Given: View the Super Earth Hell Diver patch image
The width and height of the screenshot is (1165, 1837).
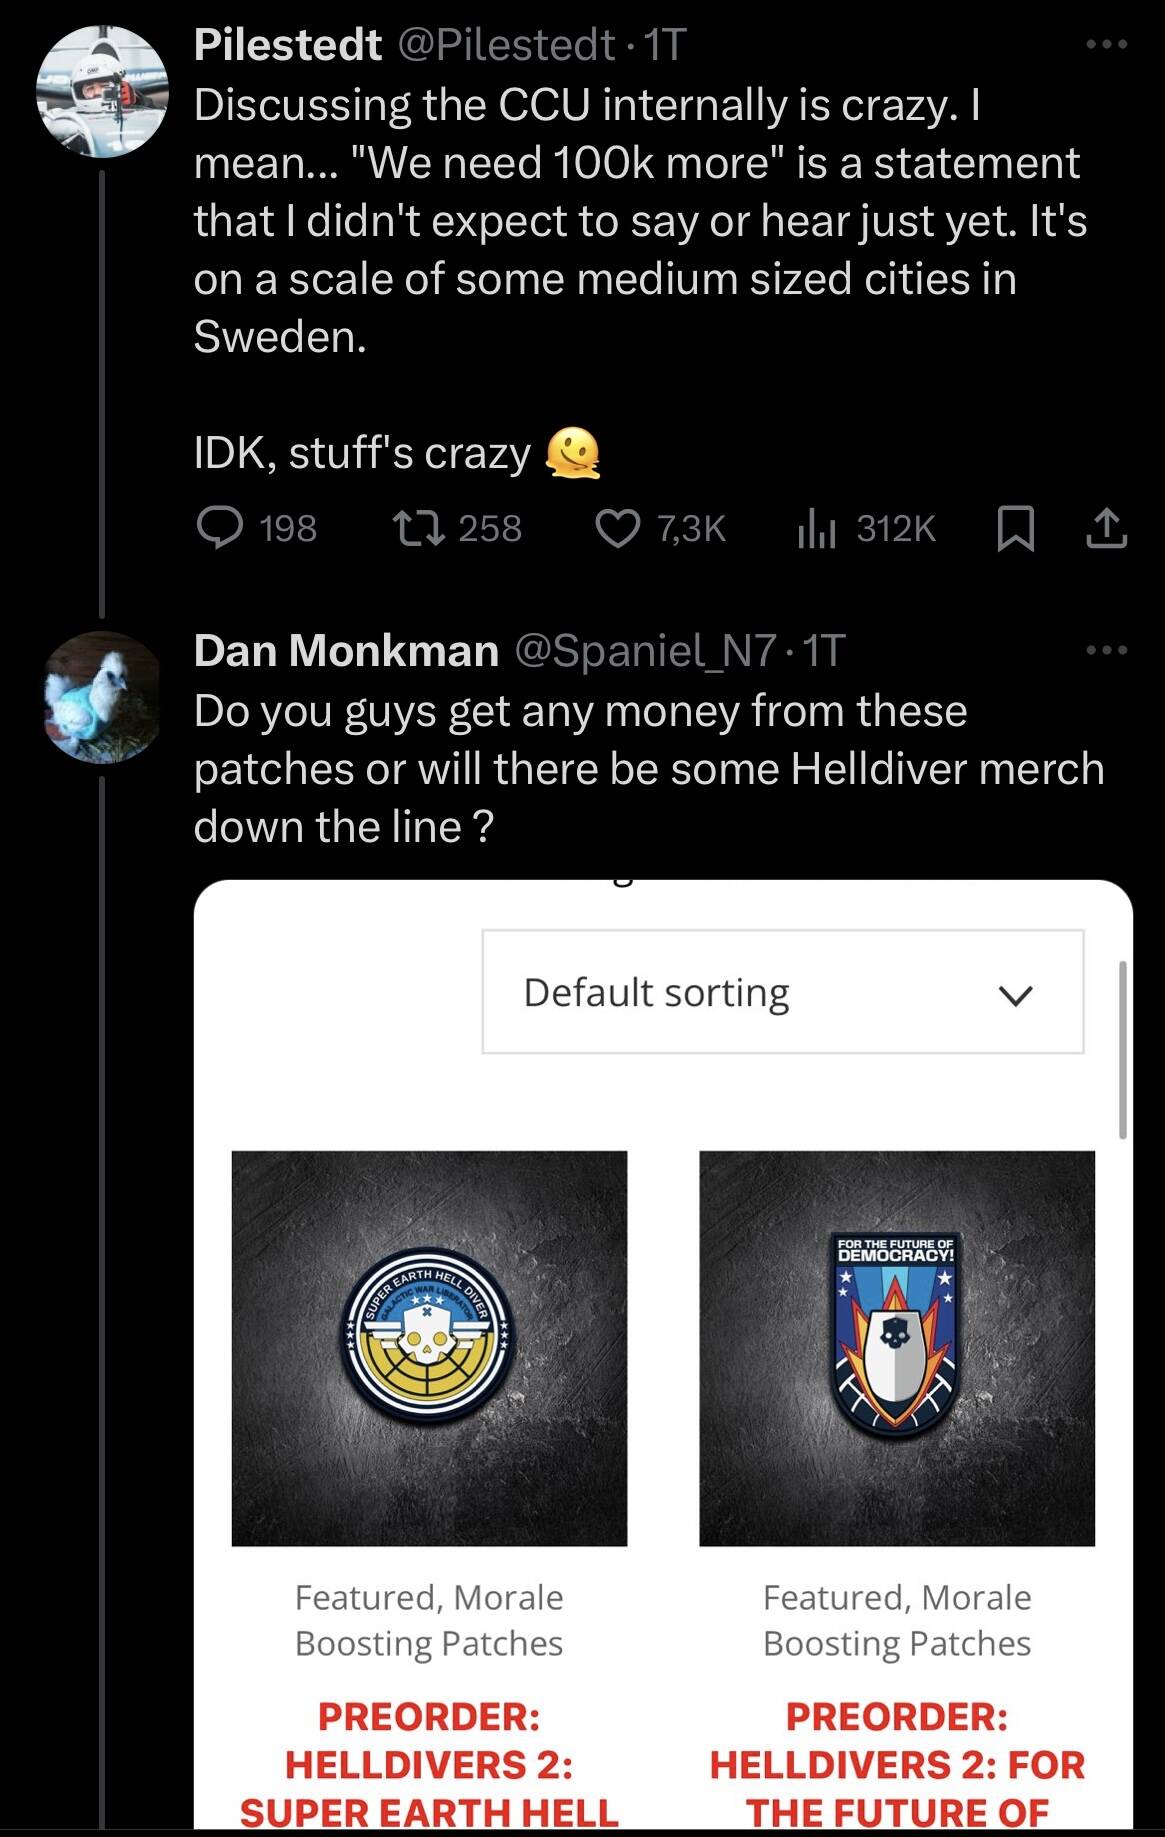Looking at the screenshot, I should coord(429,1347).
